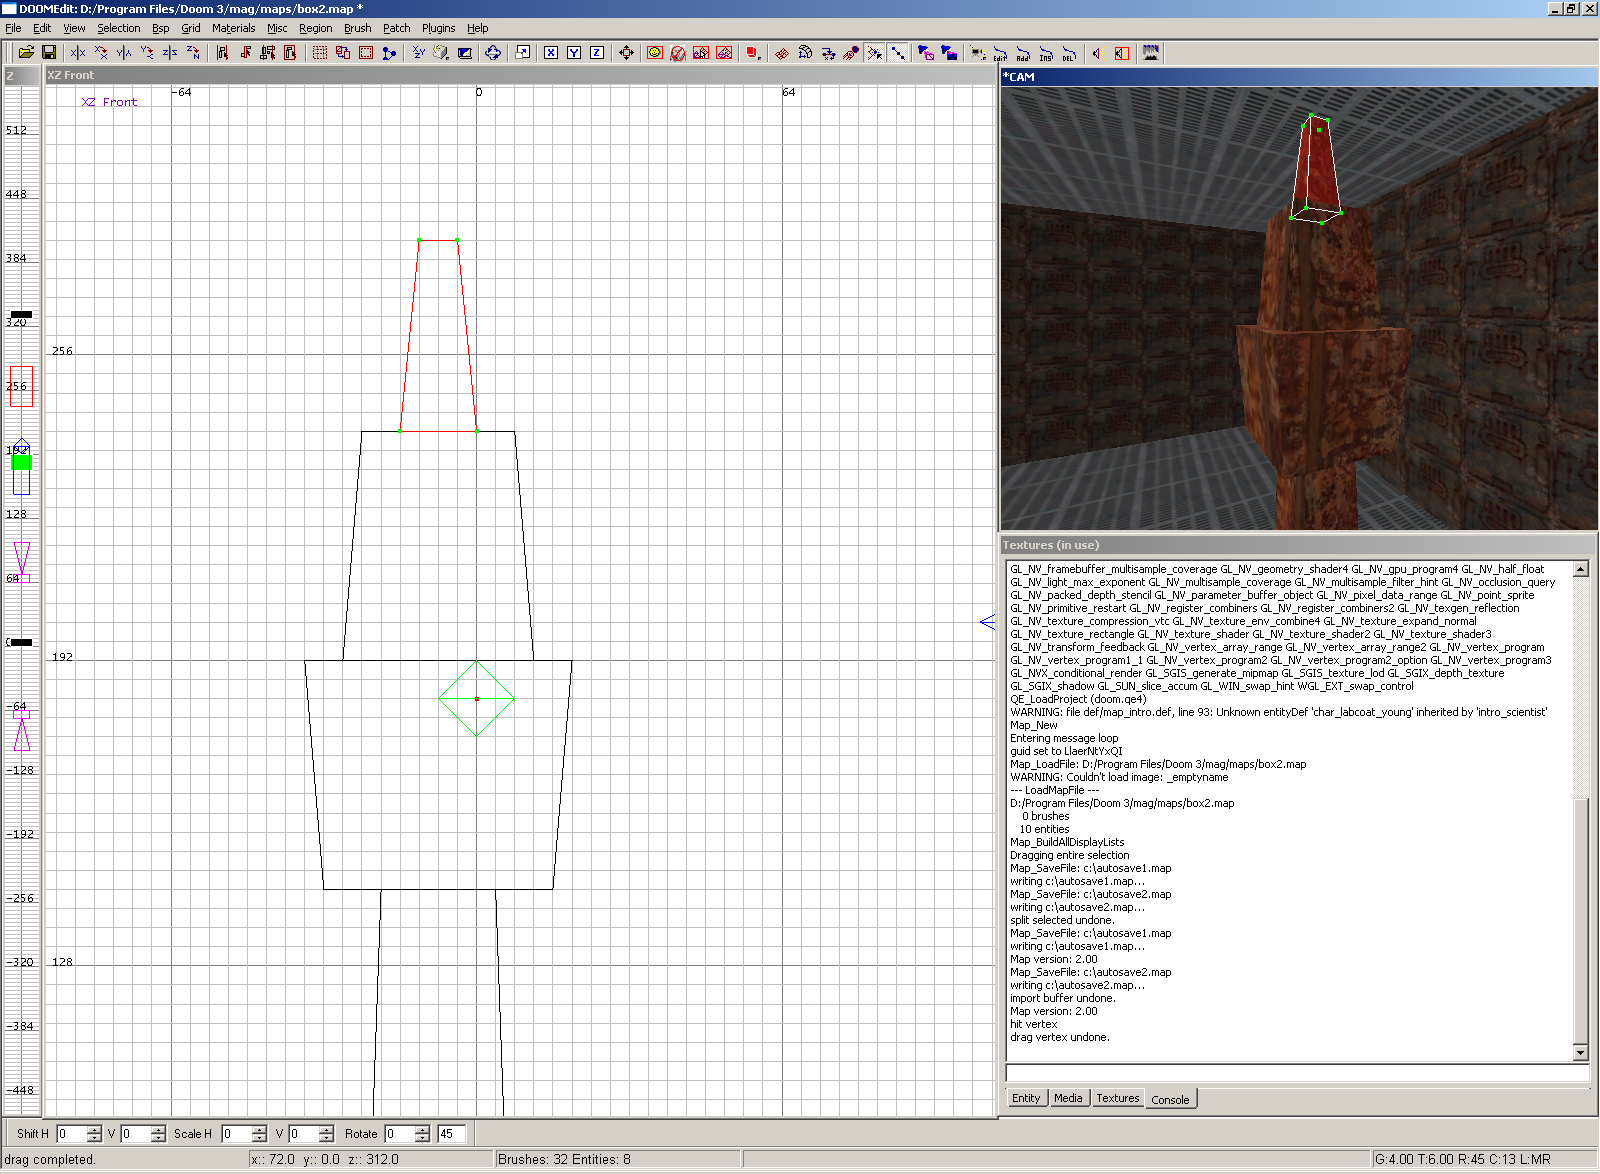Click the red no-entry circle toolbar icon
The height and width of the screenshot is (1174, 1600).
678,53
